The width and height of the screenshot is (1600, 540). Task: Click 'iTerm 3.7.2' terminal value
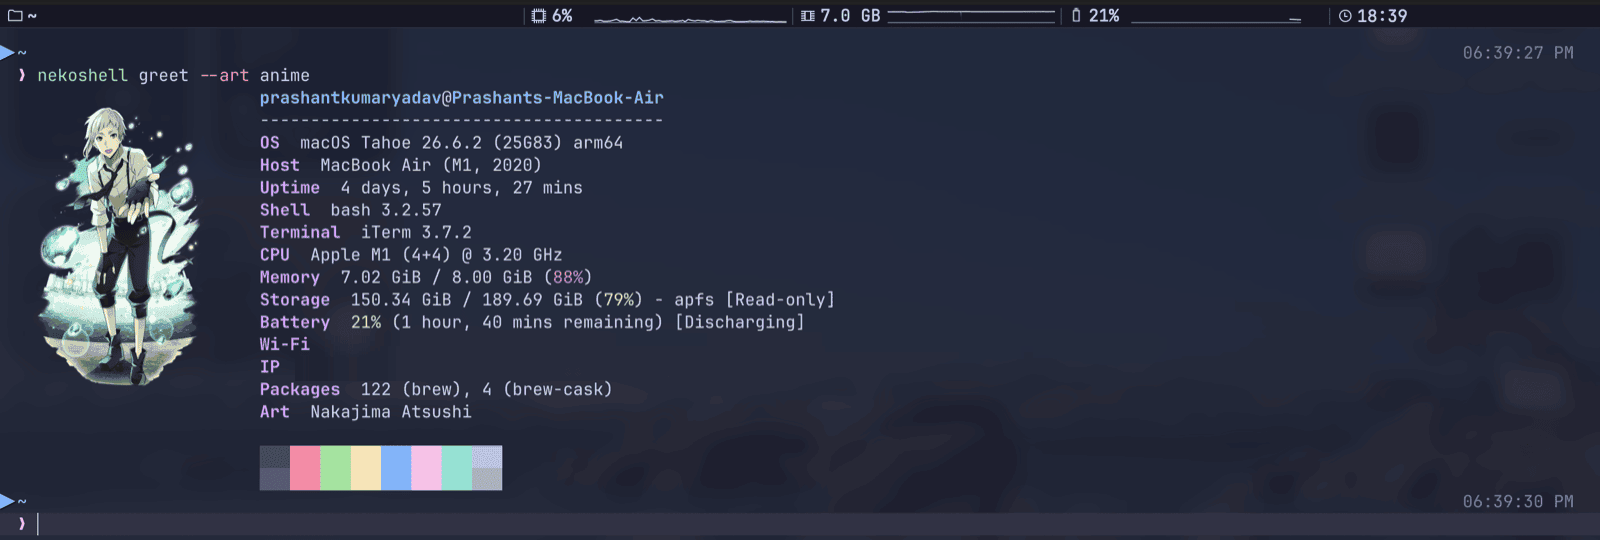pos(416,233)
